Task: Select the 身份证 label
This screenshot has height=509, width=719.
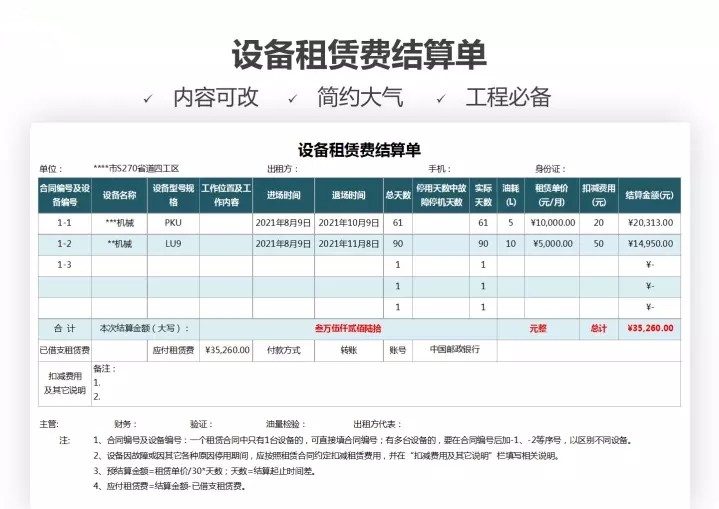Action: (x=550, y=169)
